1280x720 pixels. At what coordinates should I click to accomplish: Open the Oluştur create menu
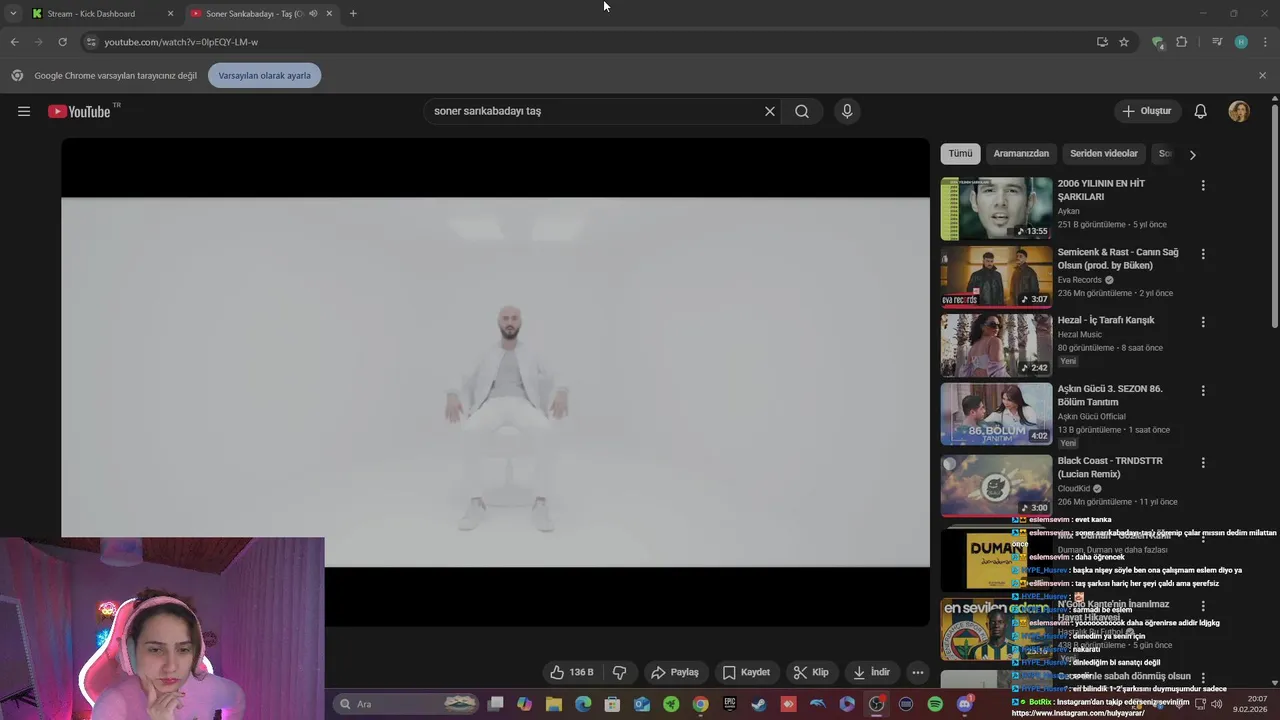point(1147,111)
